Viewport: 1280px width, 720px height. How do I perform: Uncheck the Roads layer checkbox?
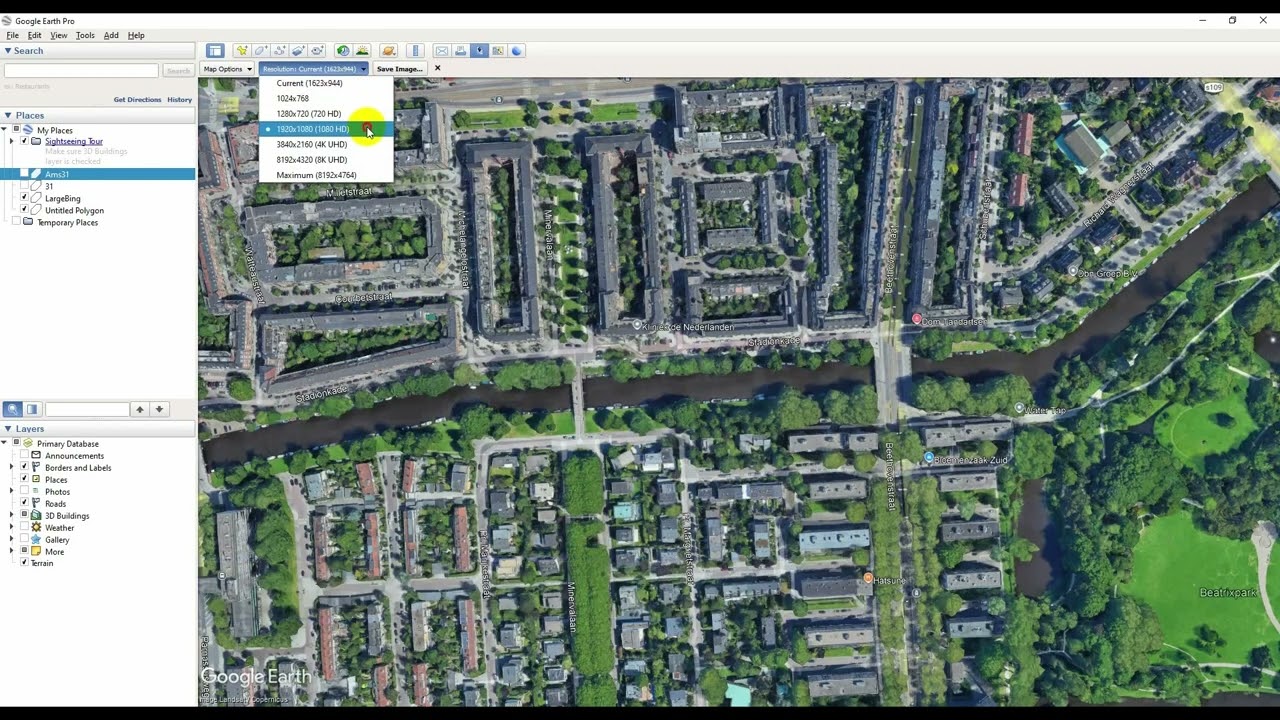click(24, 503)
